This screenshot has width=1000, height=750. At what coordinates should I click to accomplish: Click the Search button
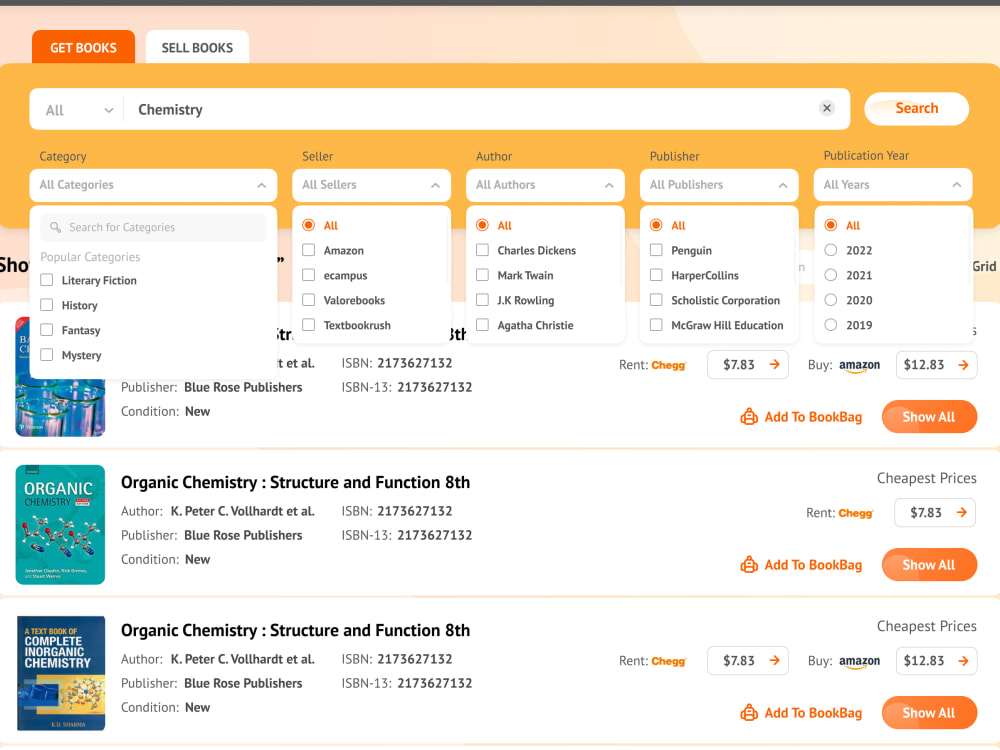click(916, 108)
